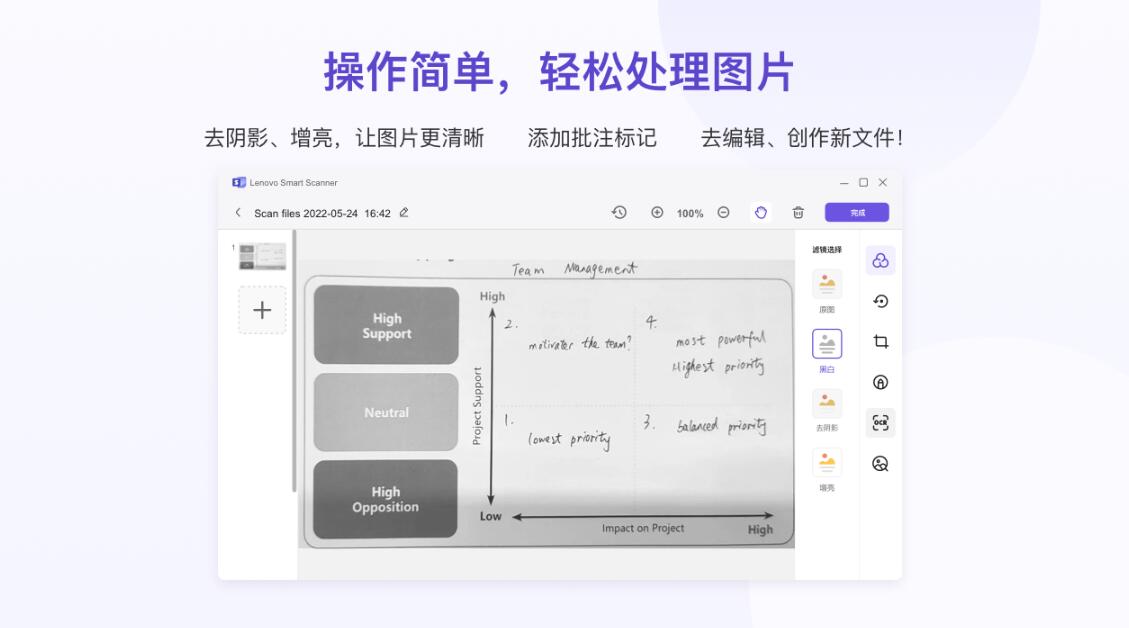
Task: Open the filter selection tool icon
Action: coord(880,261)
